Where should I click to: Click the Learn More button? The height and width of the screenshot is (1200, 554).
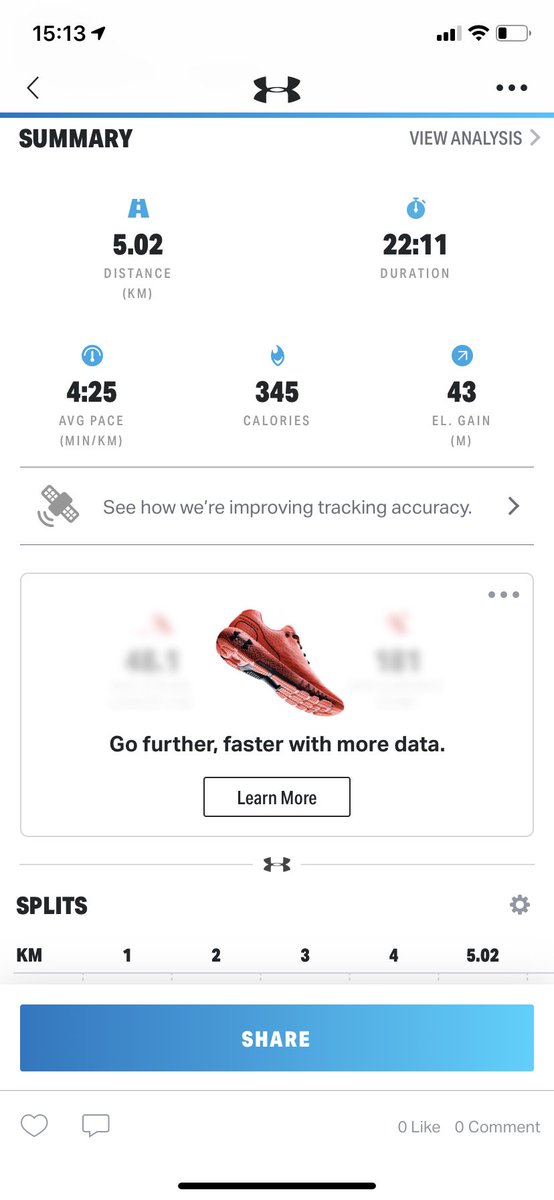click(277, 797)
